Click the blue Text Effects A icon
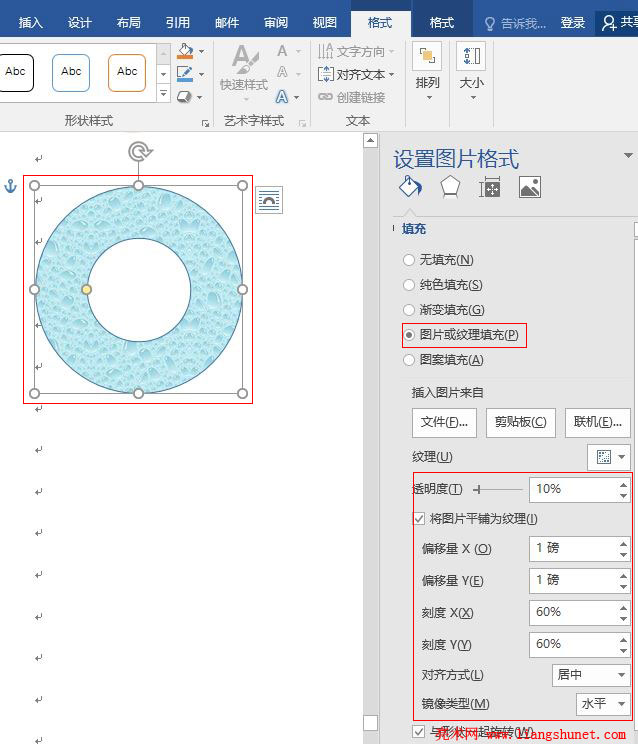Image resolution: width=638 pixels, height=744 pixels. [282, 97]
